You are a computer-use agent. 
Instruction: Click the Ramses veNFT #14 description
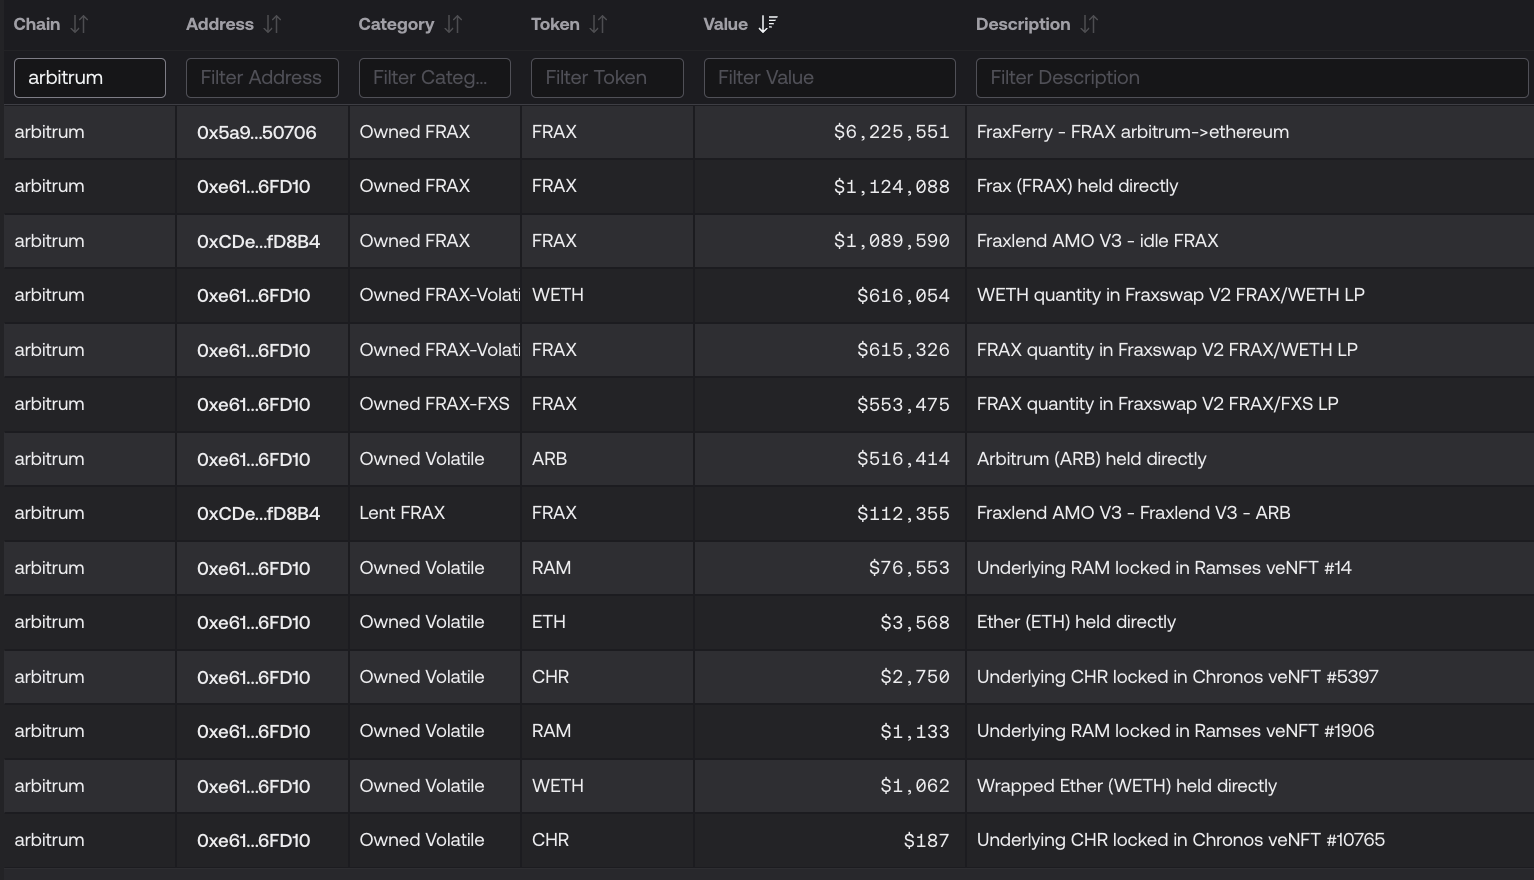(1163, 568)
